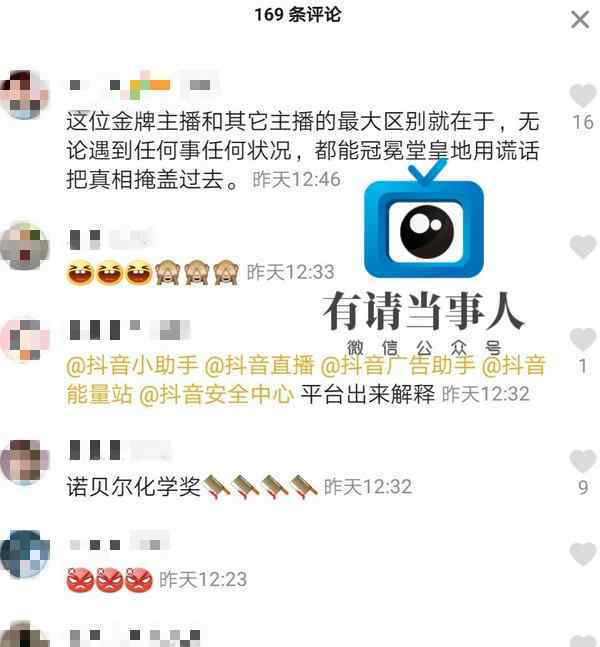Viewport: 600px width, 647px height.
Task: Tap the 平台出来解释 comment text
Action: click(367, 394)
